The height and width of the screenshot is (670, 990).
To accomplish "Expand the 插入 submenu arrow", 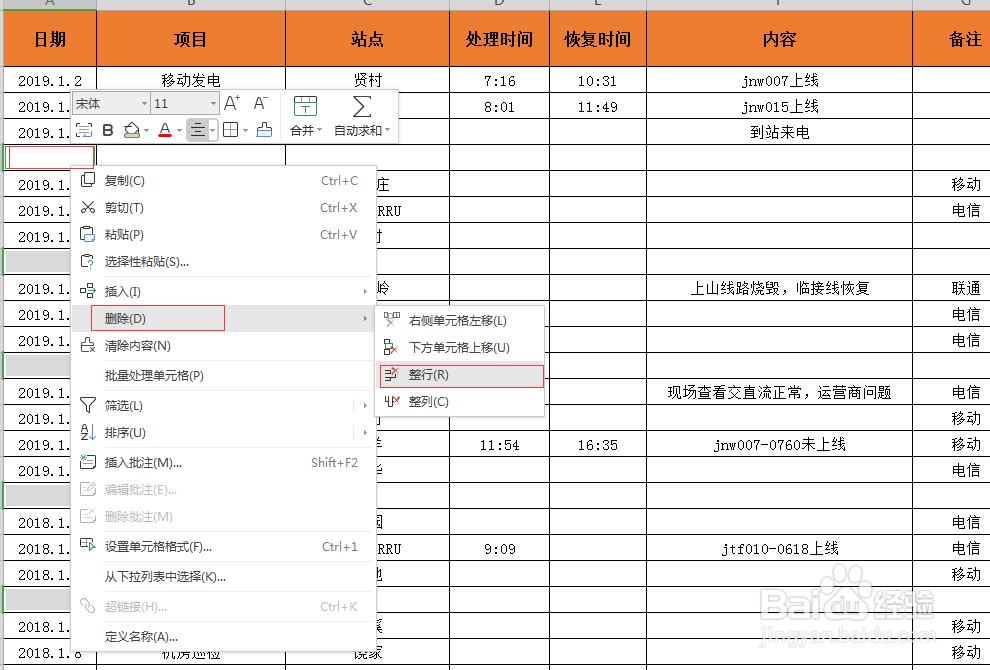I will (x=365, y=291).
